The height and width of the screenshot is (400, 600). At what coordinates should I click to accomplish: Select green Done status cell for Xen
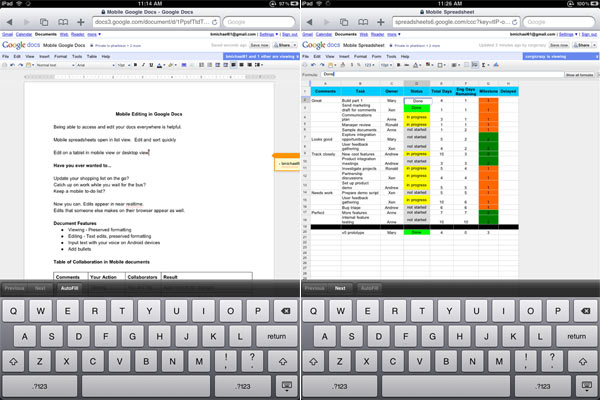tap(416, 108)
